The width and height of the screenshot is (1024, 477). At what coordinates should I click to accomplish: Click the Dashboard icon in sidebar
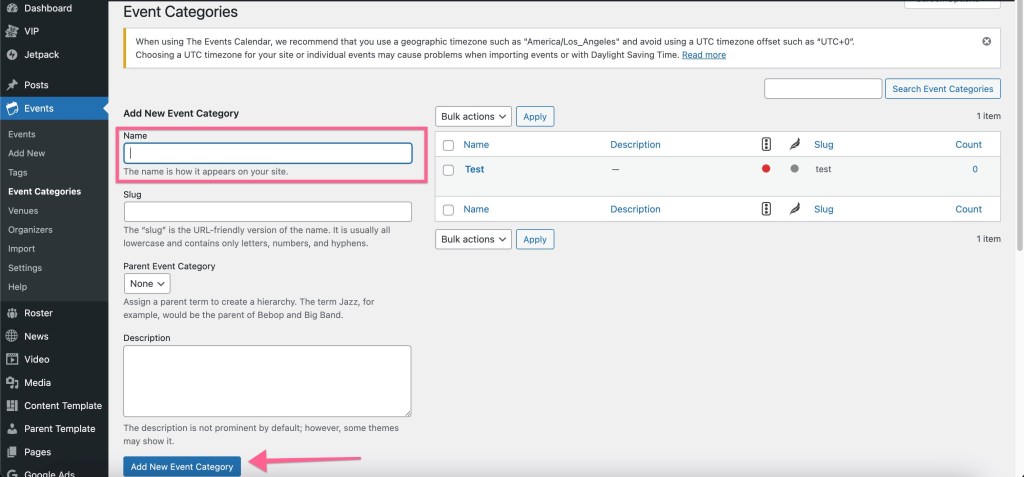pyautogui.click(x=12, y=8)
